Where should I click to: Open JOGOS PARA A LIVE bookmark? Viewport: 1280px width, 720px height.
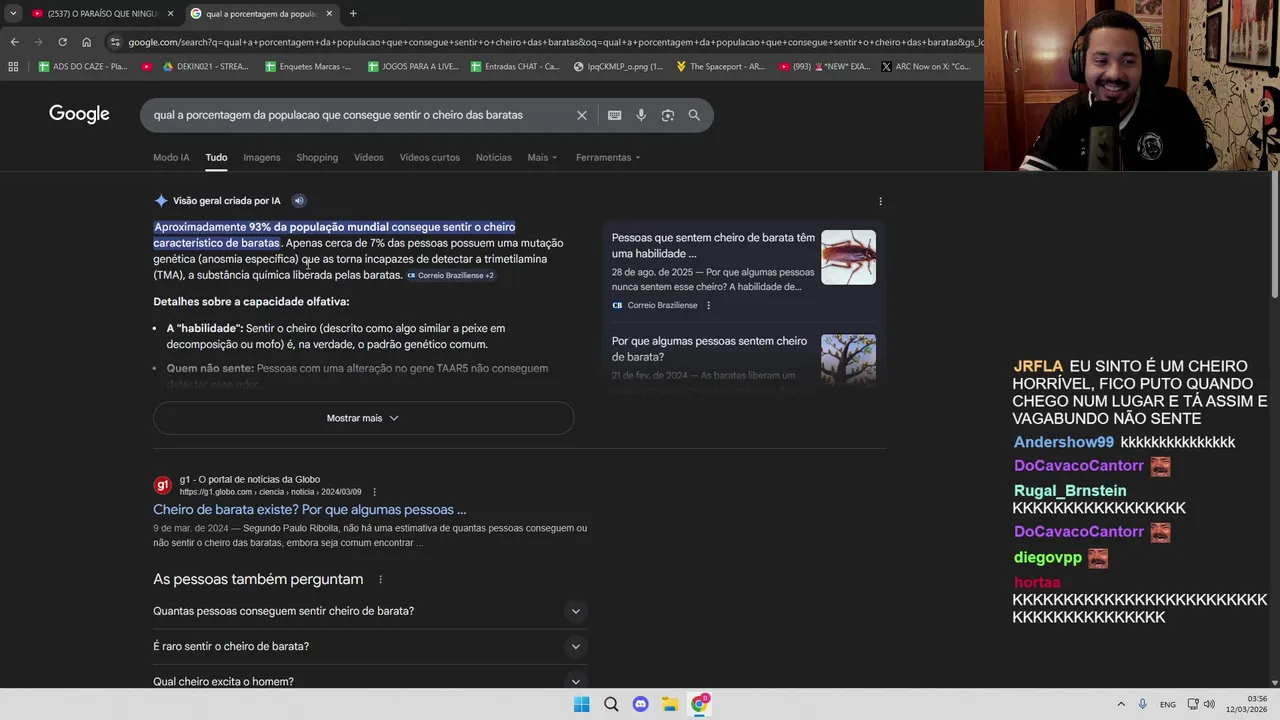(413, 67)
